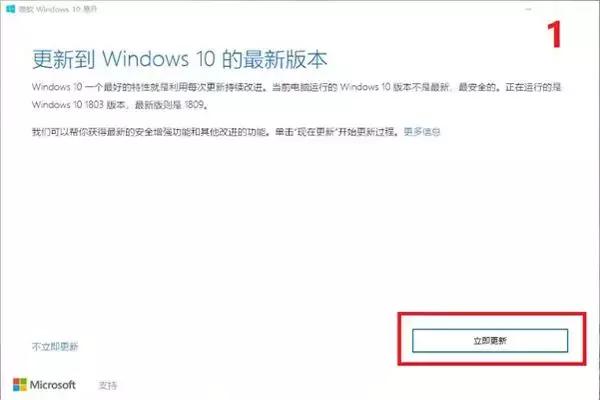600x400 pixels.
Task: Choose 不立即更新 to postpone updating
Action: pyautogui.click(x=55, y=347)
